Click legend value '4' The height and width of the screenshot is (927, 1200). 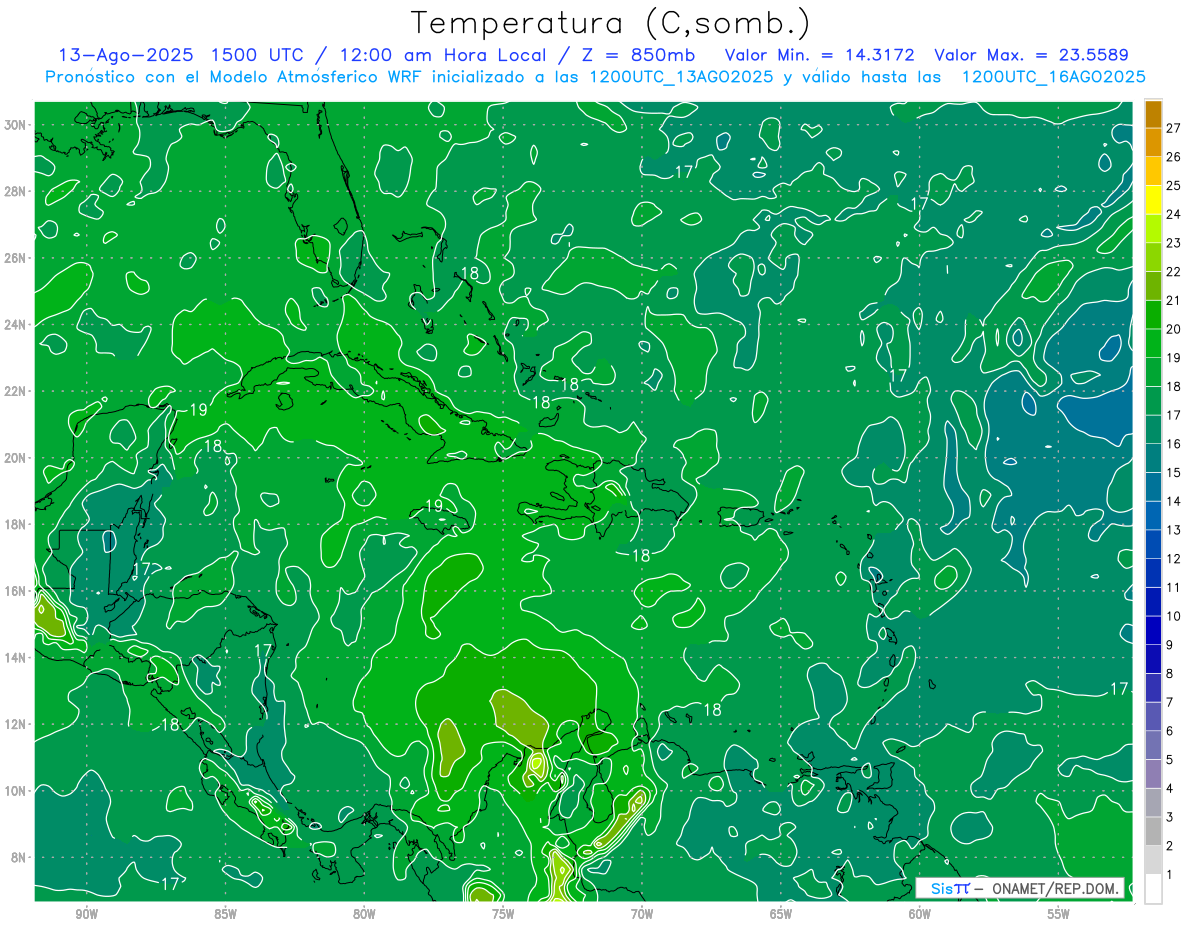(x=1170, y=789)
